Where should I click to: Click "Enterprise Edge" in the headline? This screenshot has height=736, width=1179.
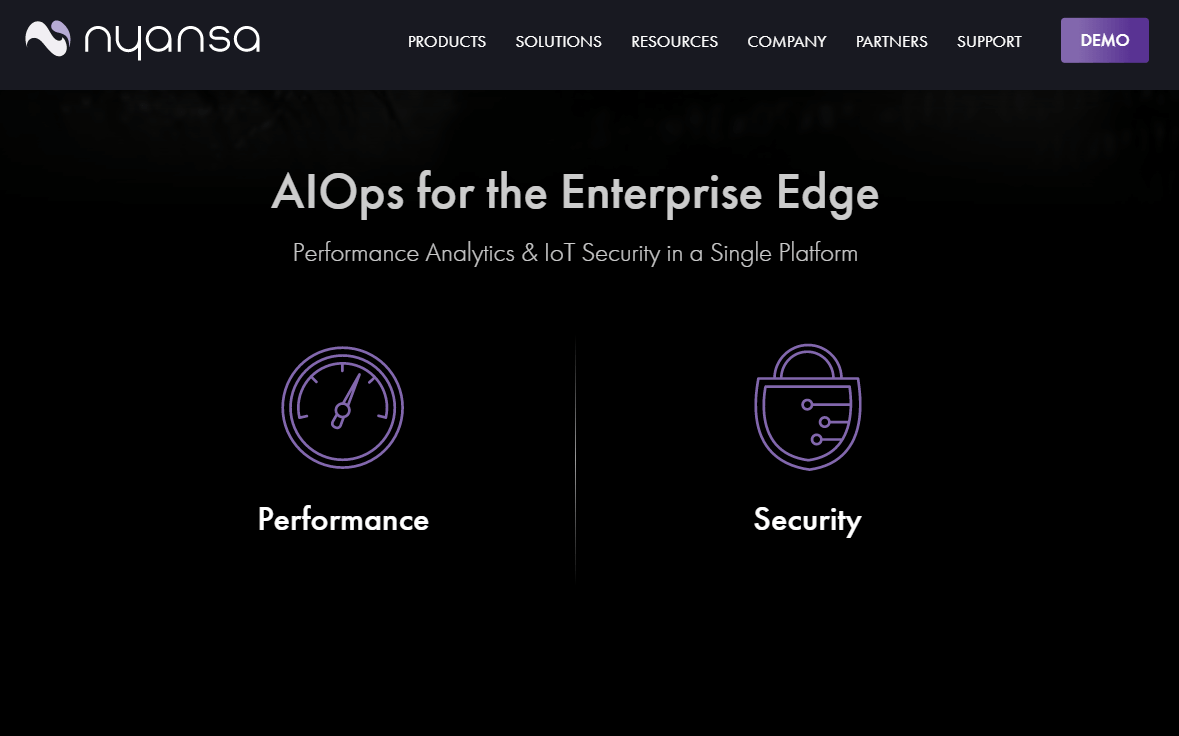coord(719,193)
